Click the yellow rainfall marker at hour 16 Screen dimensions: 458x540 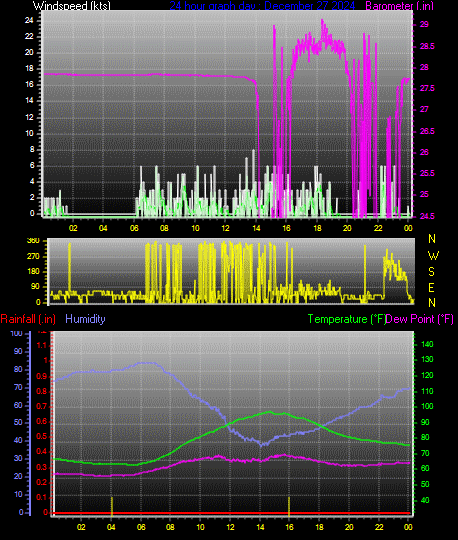(x=289, y=506)
